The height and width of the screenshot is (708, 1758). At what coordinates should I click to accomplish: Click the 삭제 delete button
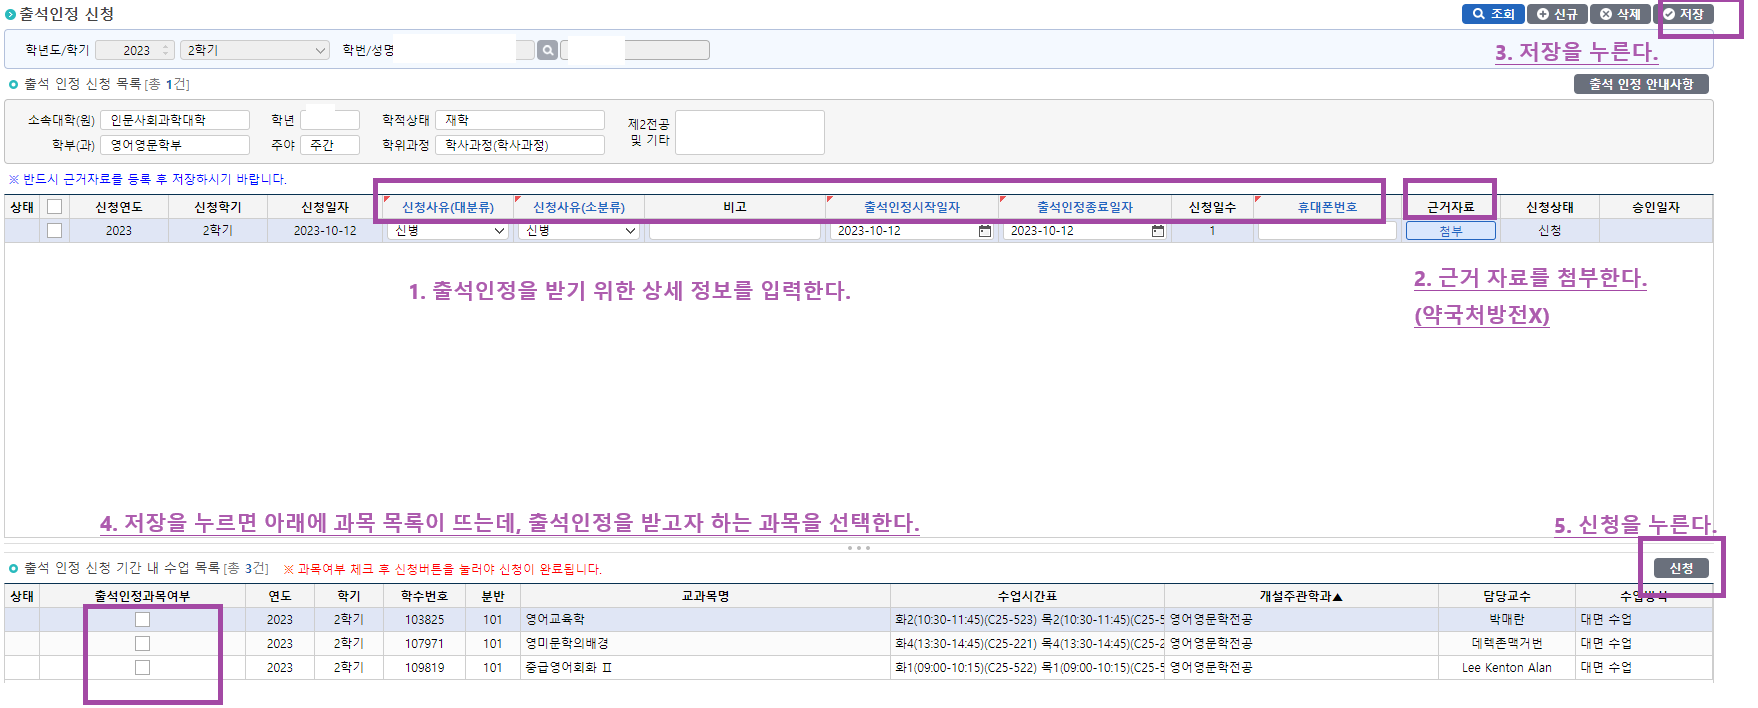1619,14
